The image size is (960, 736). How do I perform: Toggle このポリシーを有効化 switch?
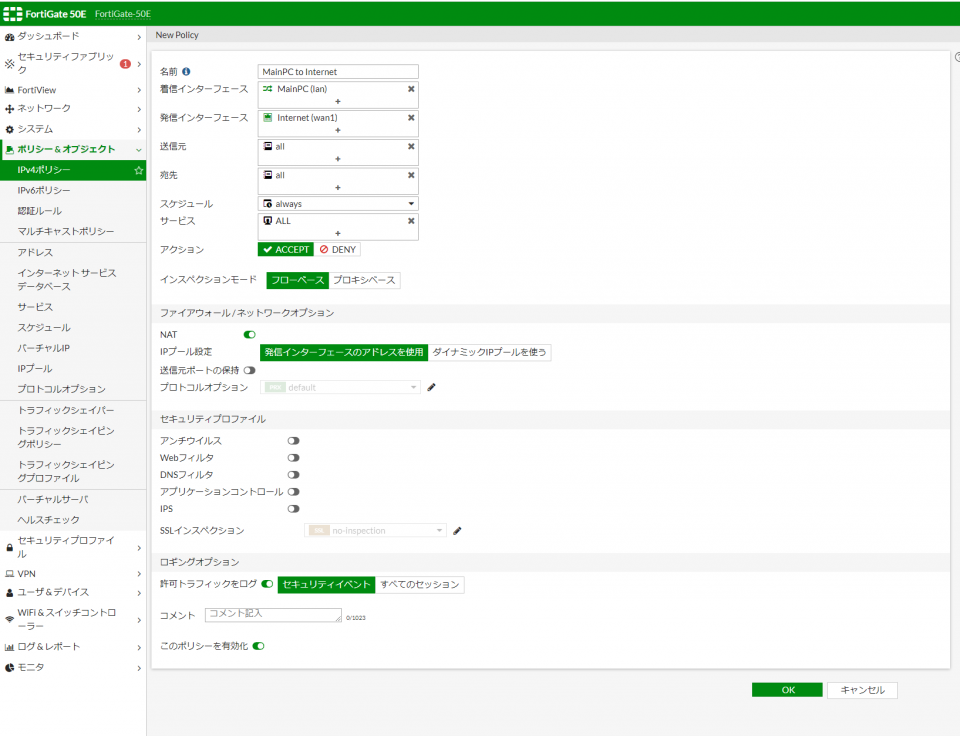point(258,646)
